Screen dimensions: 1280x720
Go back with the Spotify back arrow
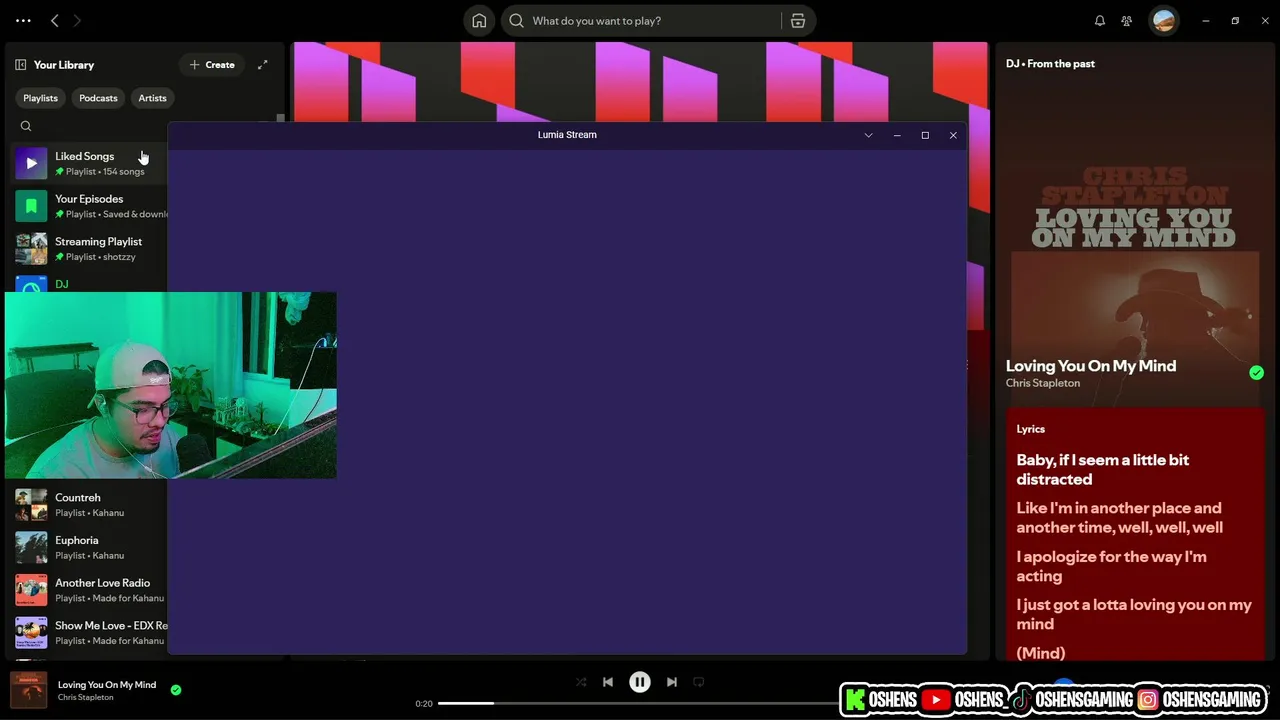tap(55, 20)
